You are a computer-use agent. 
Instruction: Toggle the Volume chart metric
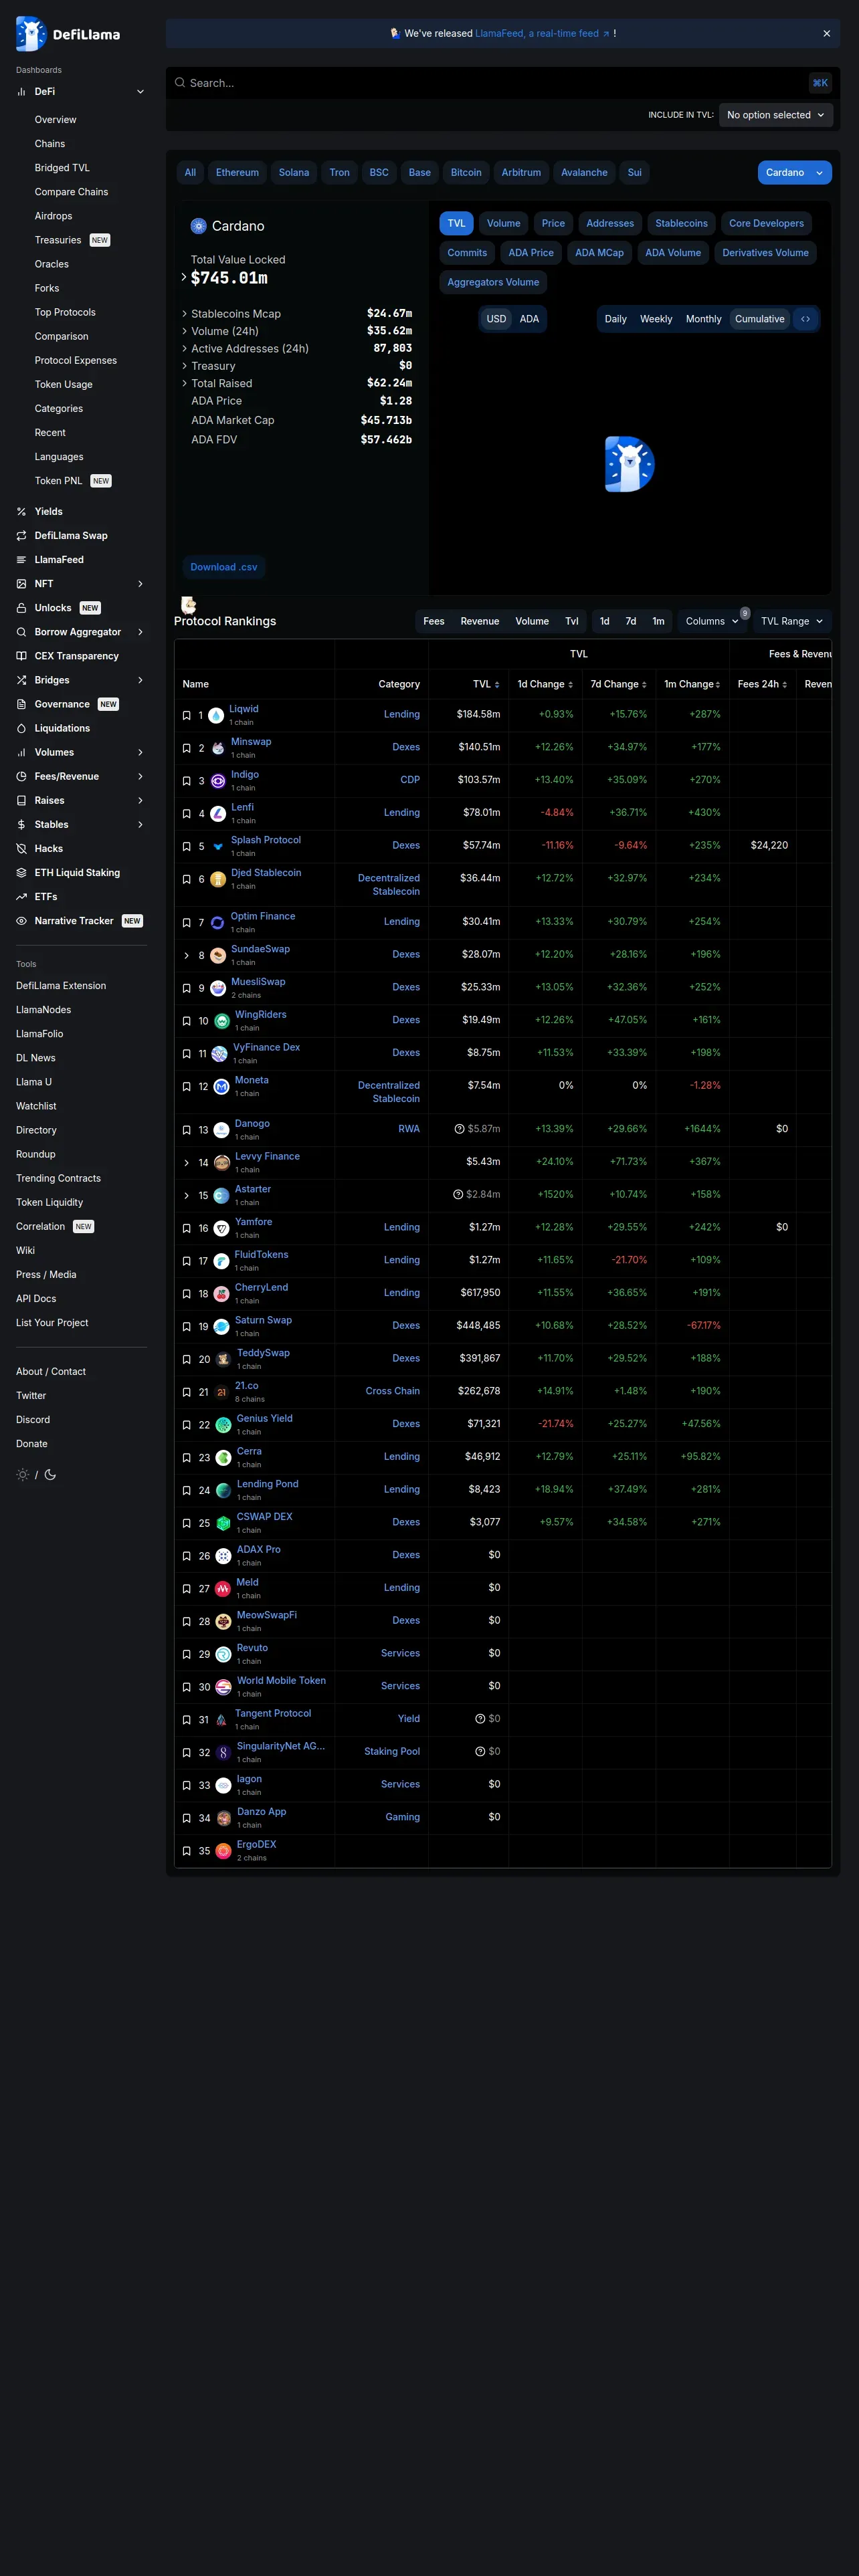(503, 223)
